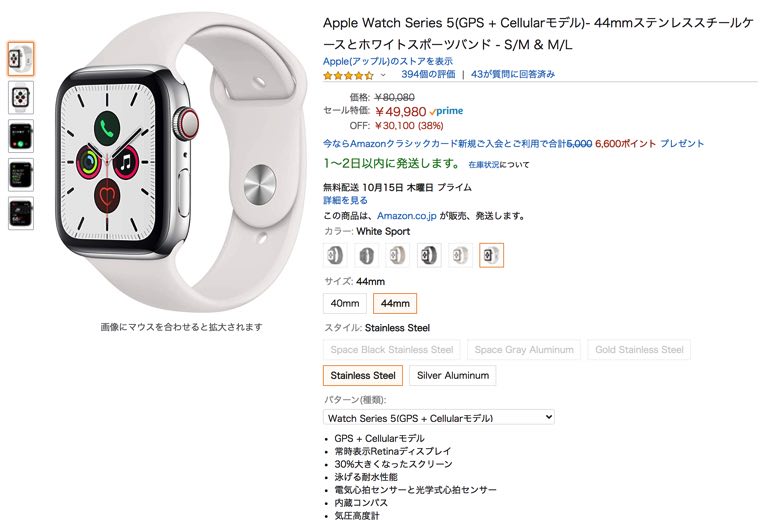Viewport: 760px width, 522px height.
Task: Select the first product thumbnail image
Action: point(21,59)
